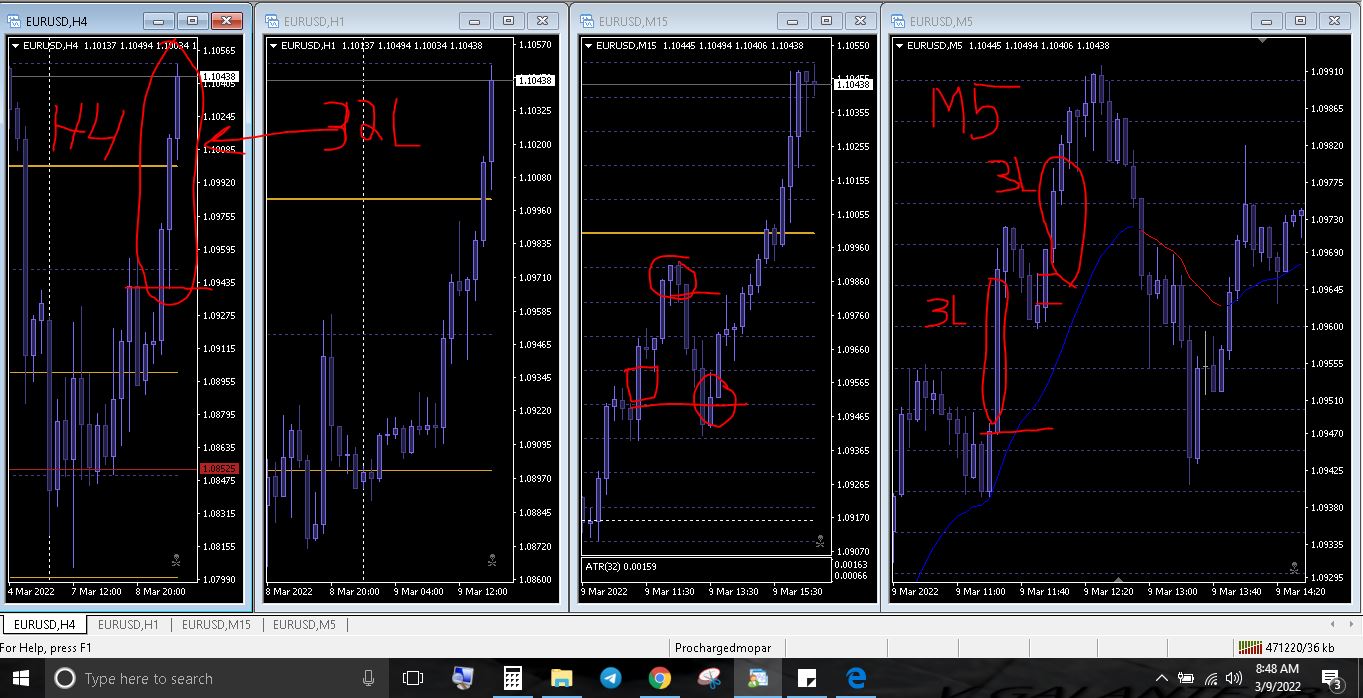Click the ATR(32) 0.00159 indicator label
The height and width of the screenshot is (698, 1363).
621,567
